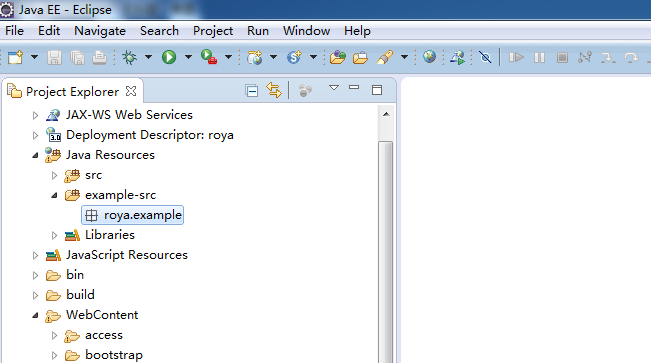
Task: Click the Open Task folder icon
Action: (x=360, y=57)
